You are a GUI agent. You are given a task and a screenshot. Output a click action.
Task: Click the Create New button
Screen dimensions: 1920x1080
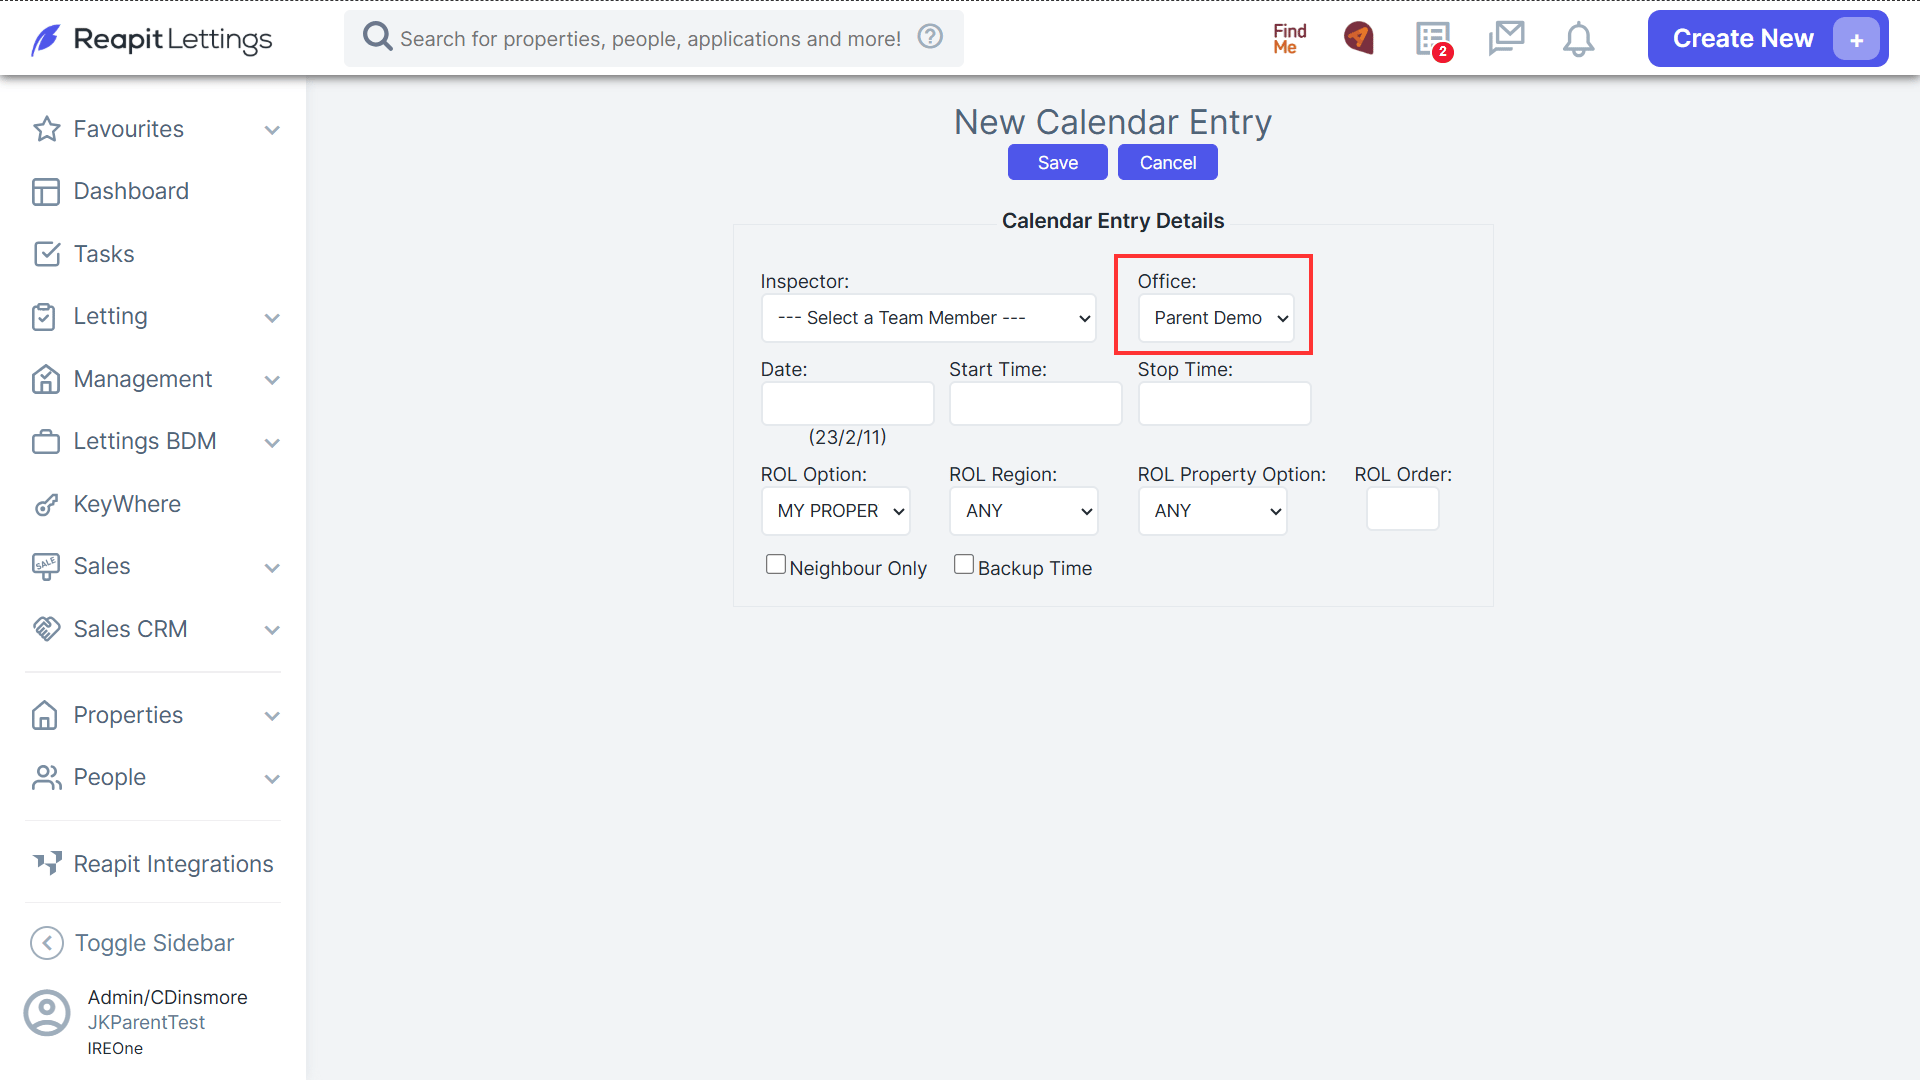coord(1767,39)
